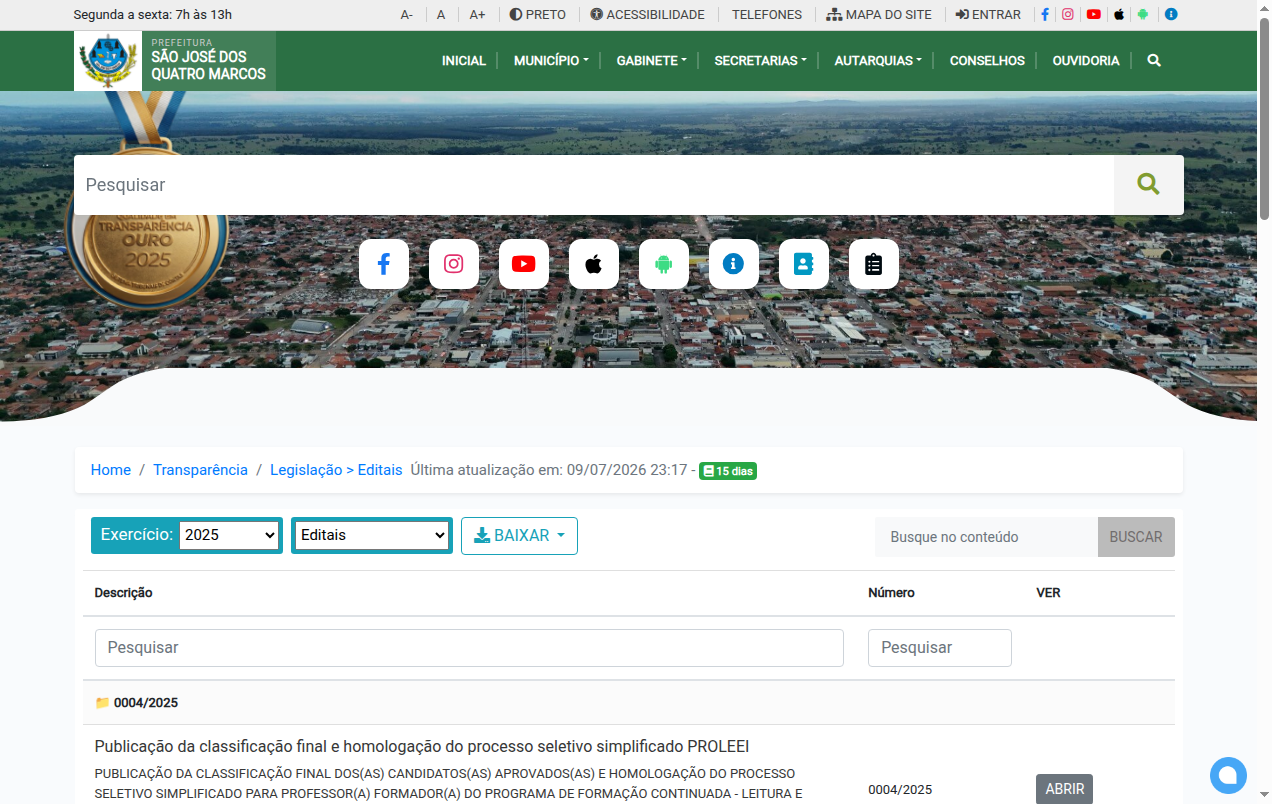The height and width of the screenshot is (804, 1272).
Task: Open ACESSIBILIDADE page
Action: point(647,15)
